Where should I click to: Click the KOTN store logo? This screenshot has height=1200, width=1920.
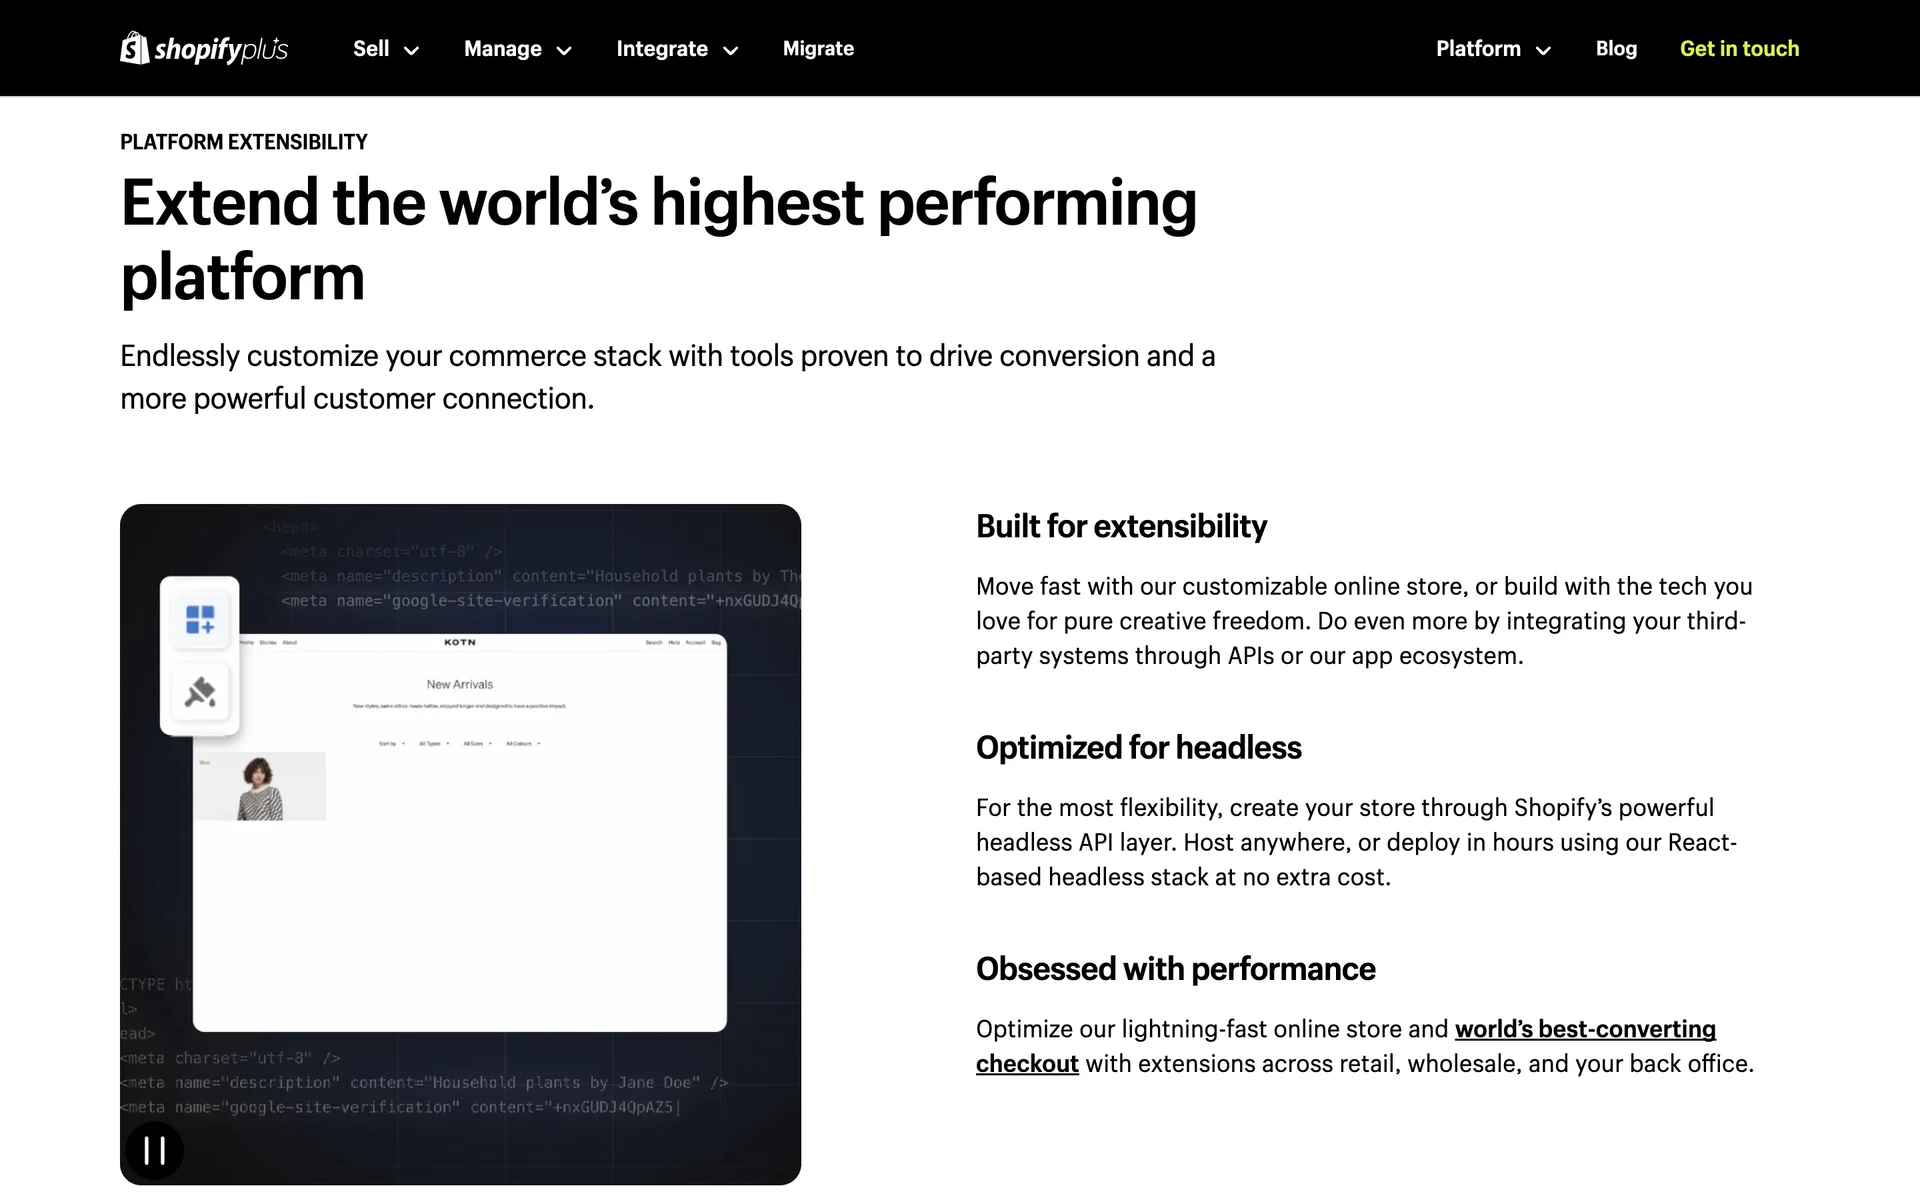click(460, 642)
